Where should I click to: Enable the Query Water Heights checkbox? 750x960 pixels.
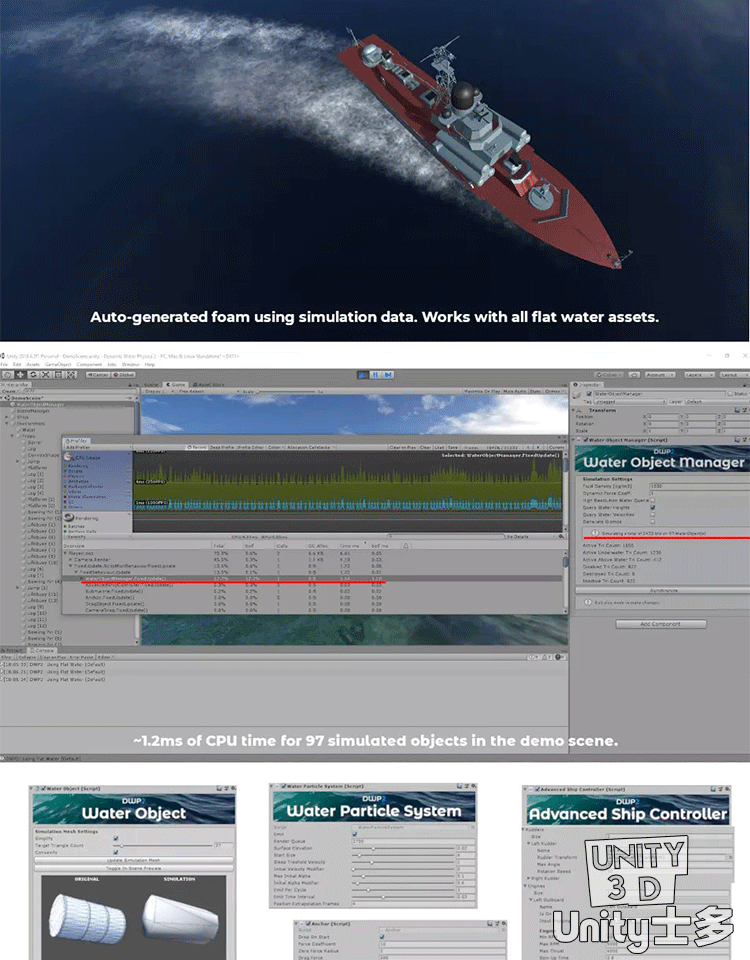click(x=653, y=507)
